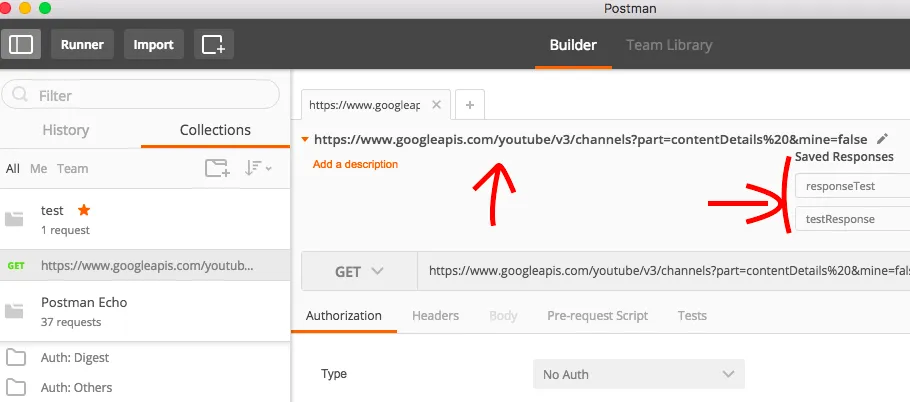Image resolution: width=910 pixels, height=402 pixels.
Task: Open the GET method dropdown
Action: 359,271
